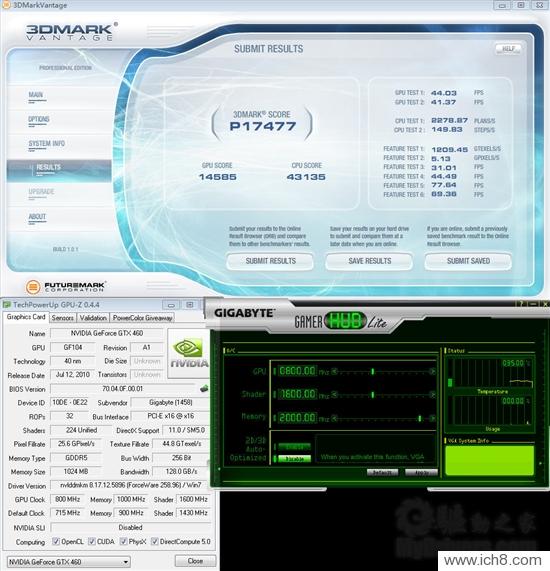Open the GPU selector dropdown in GPU-Z
Viewport: 550px width, 571px height.
pyautogui.click(x=68, y=562)
